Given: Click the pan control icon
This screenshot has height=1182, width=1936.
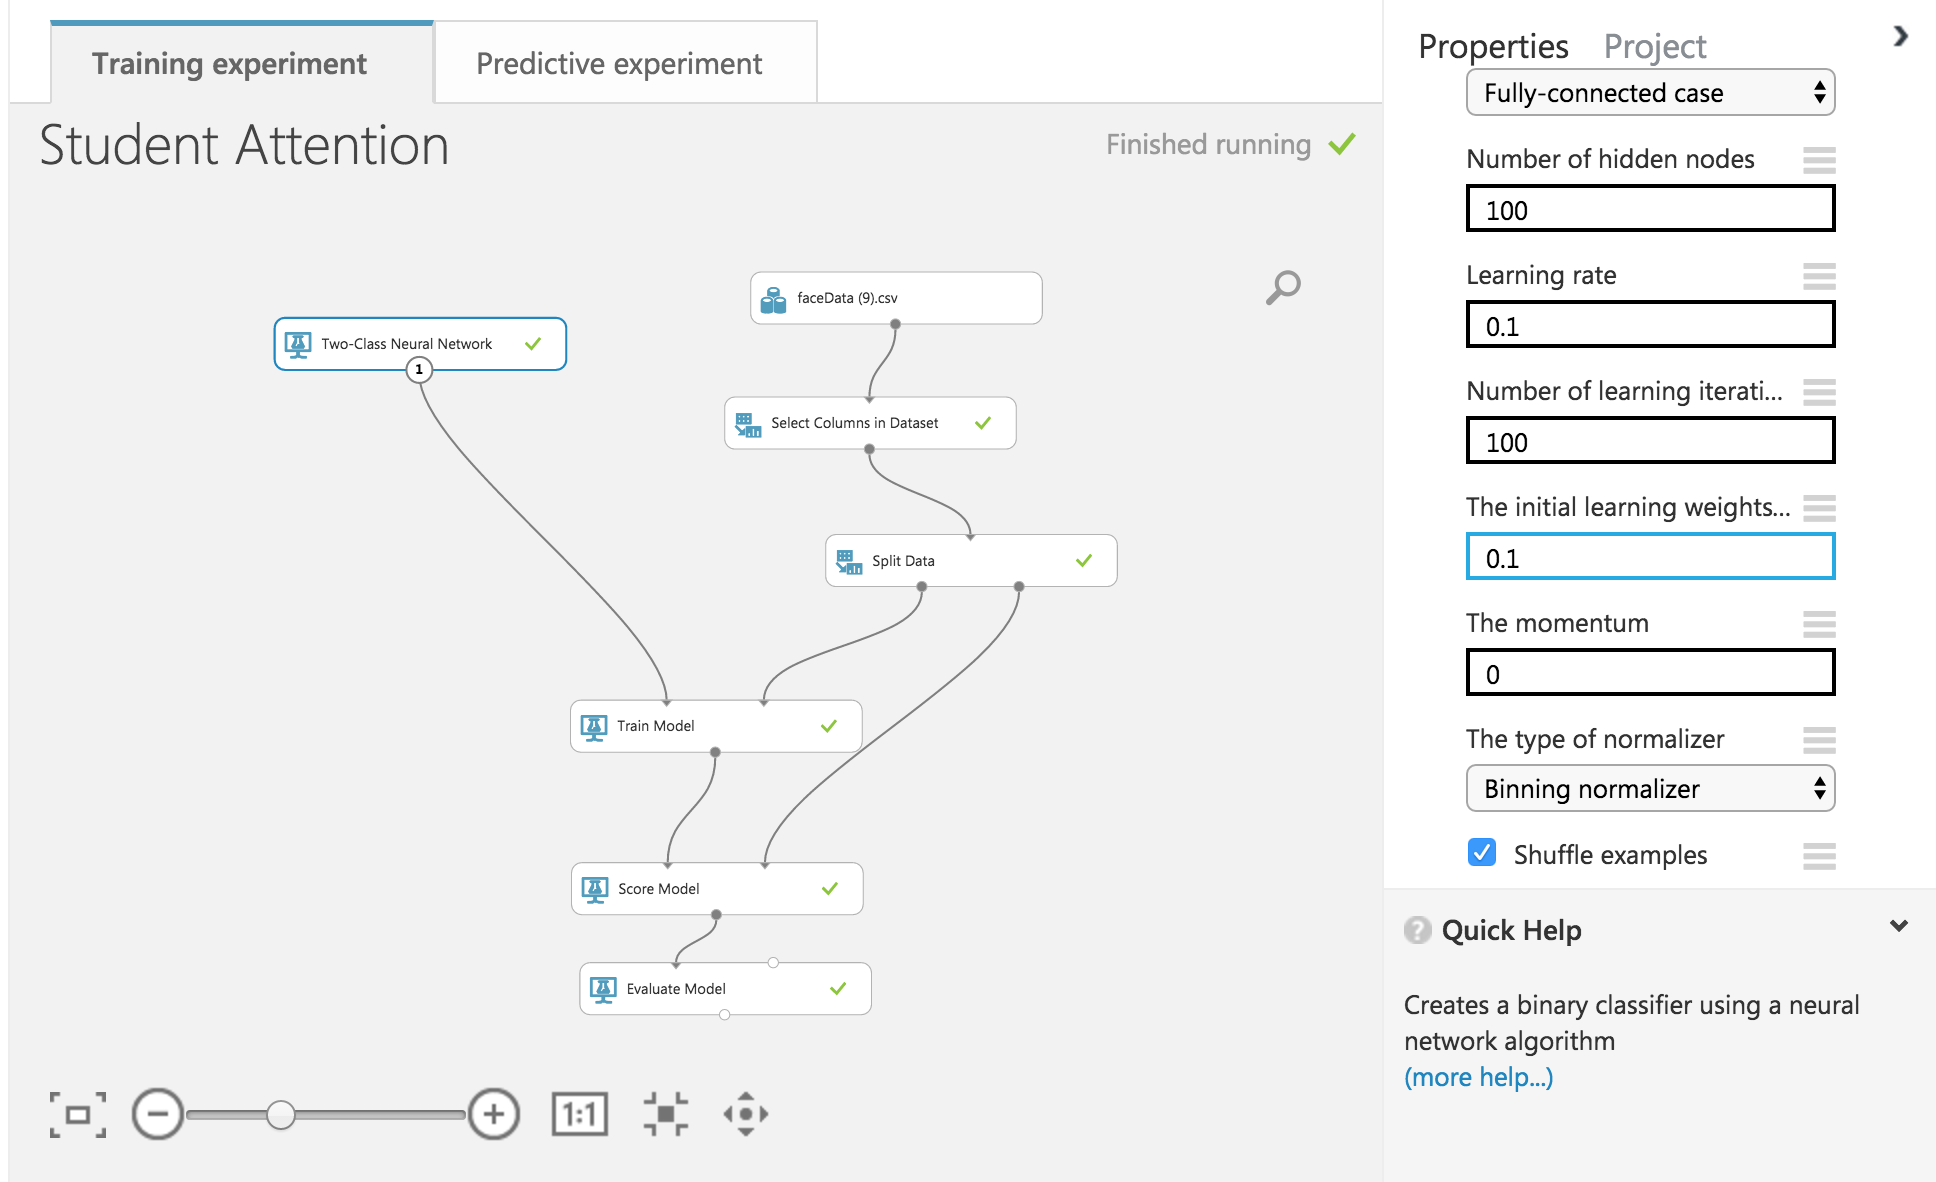Looking at the screenshot, I should coord(746,1113).
